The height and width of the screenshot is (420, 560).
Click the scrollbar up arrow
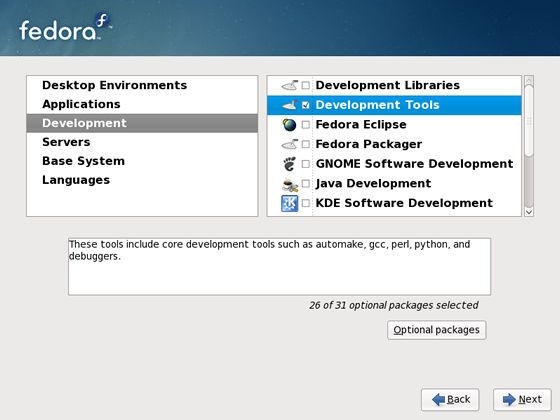point(529,80)
